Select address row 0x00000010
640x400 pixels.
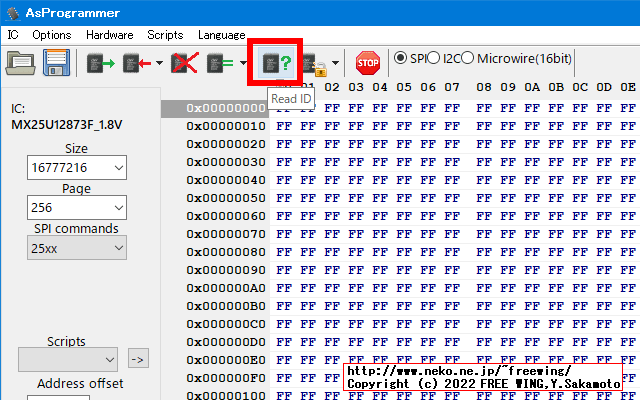pos(225,126)
